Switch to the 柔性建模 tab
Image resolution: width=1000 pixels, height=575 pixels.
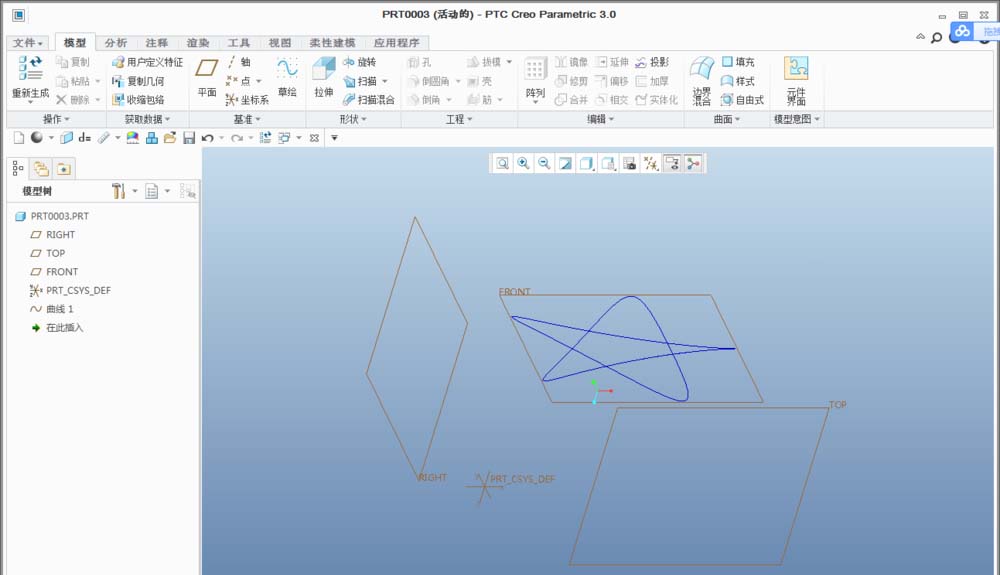pos(332,43)
